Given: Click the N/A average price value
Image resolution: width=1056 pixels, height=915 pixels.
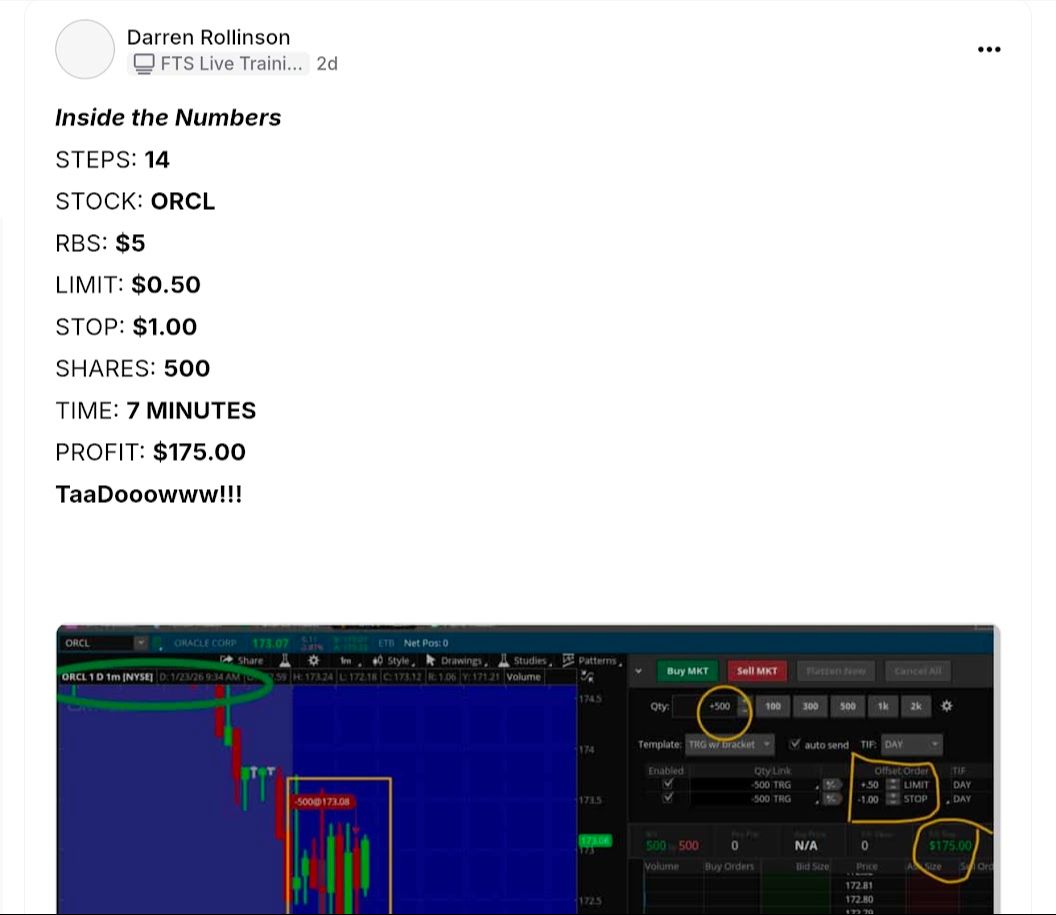Looking at the screenshot, I should (805, 845).
